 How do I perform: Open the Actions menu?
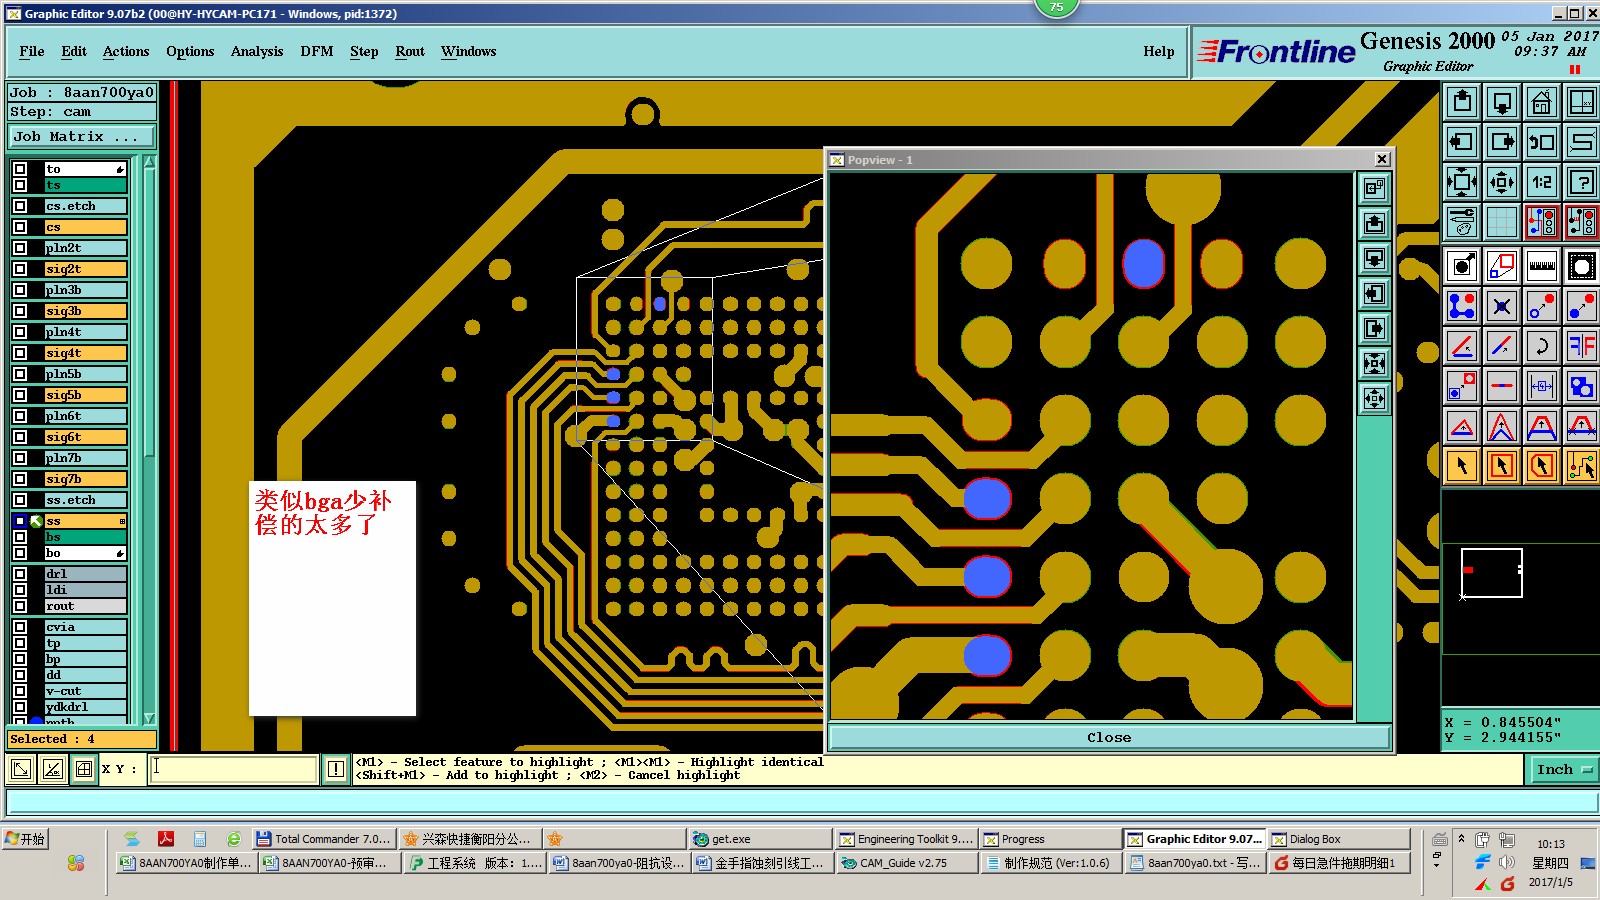[x=126, y=51]
